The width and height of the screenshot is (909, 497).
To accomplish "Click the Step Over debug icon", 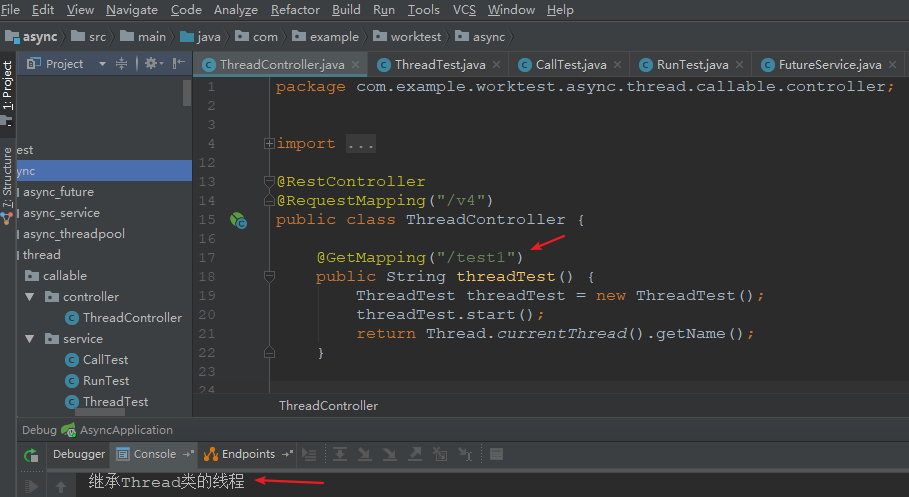I will pos(340,454).
